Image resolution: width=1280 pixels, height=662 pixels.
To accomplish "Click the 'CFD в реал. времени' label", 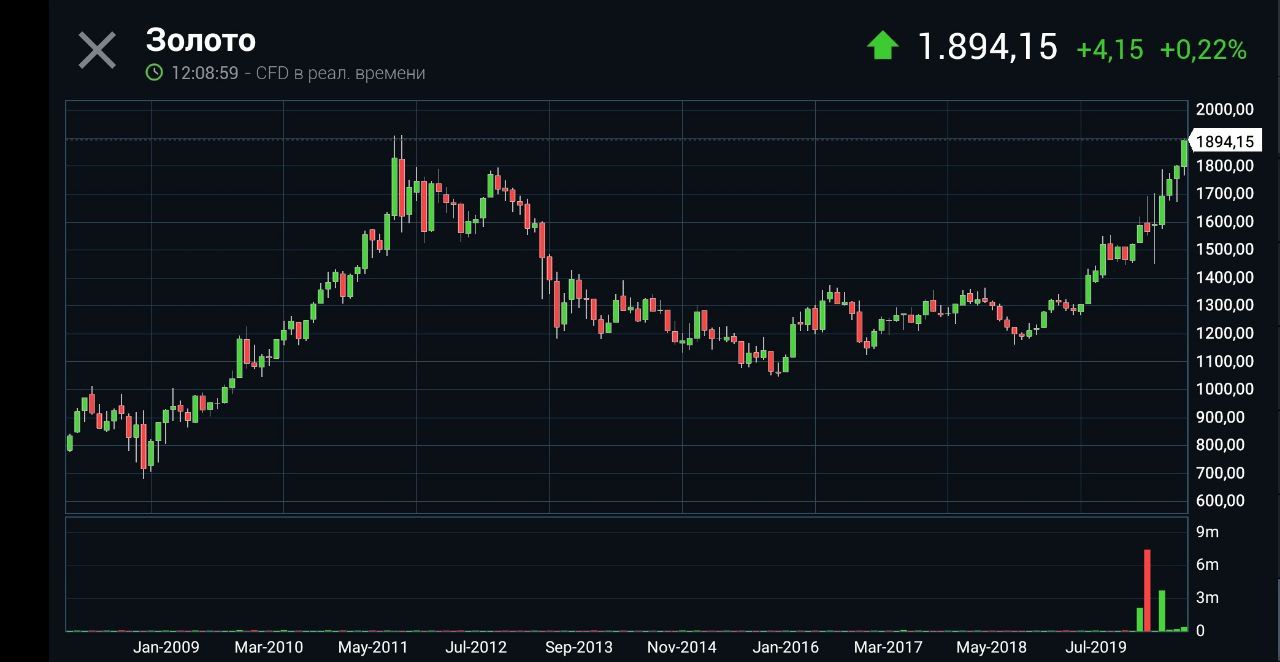I will tap(340, 73).
